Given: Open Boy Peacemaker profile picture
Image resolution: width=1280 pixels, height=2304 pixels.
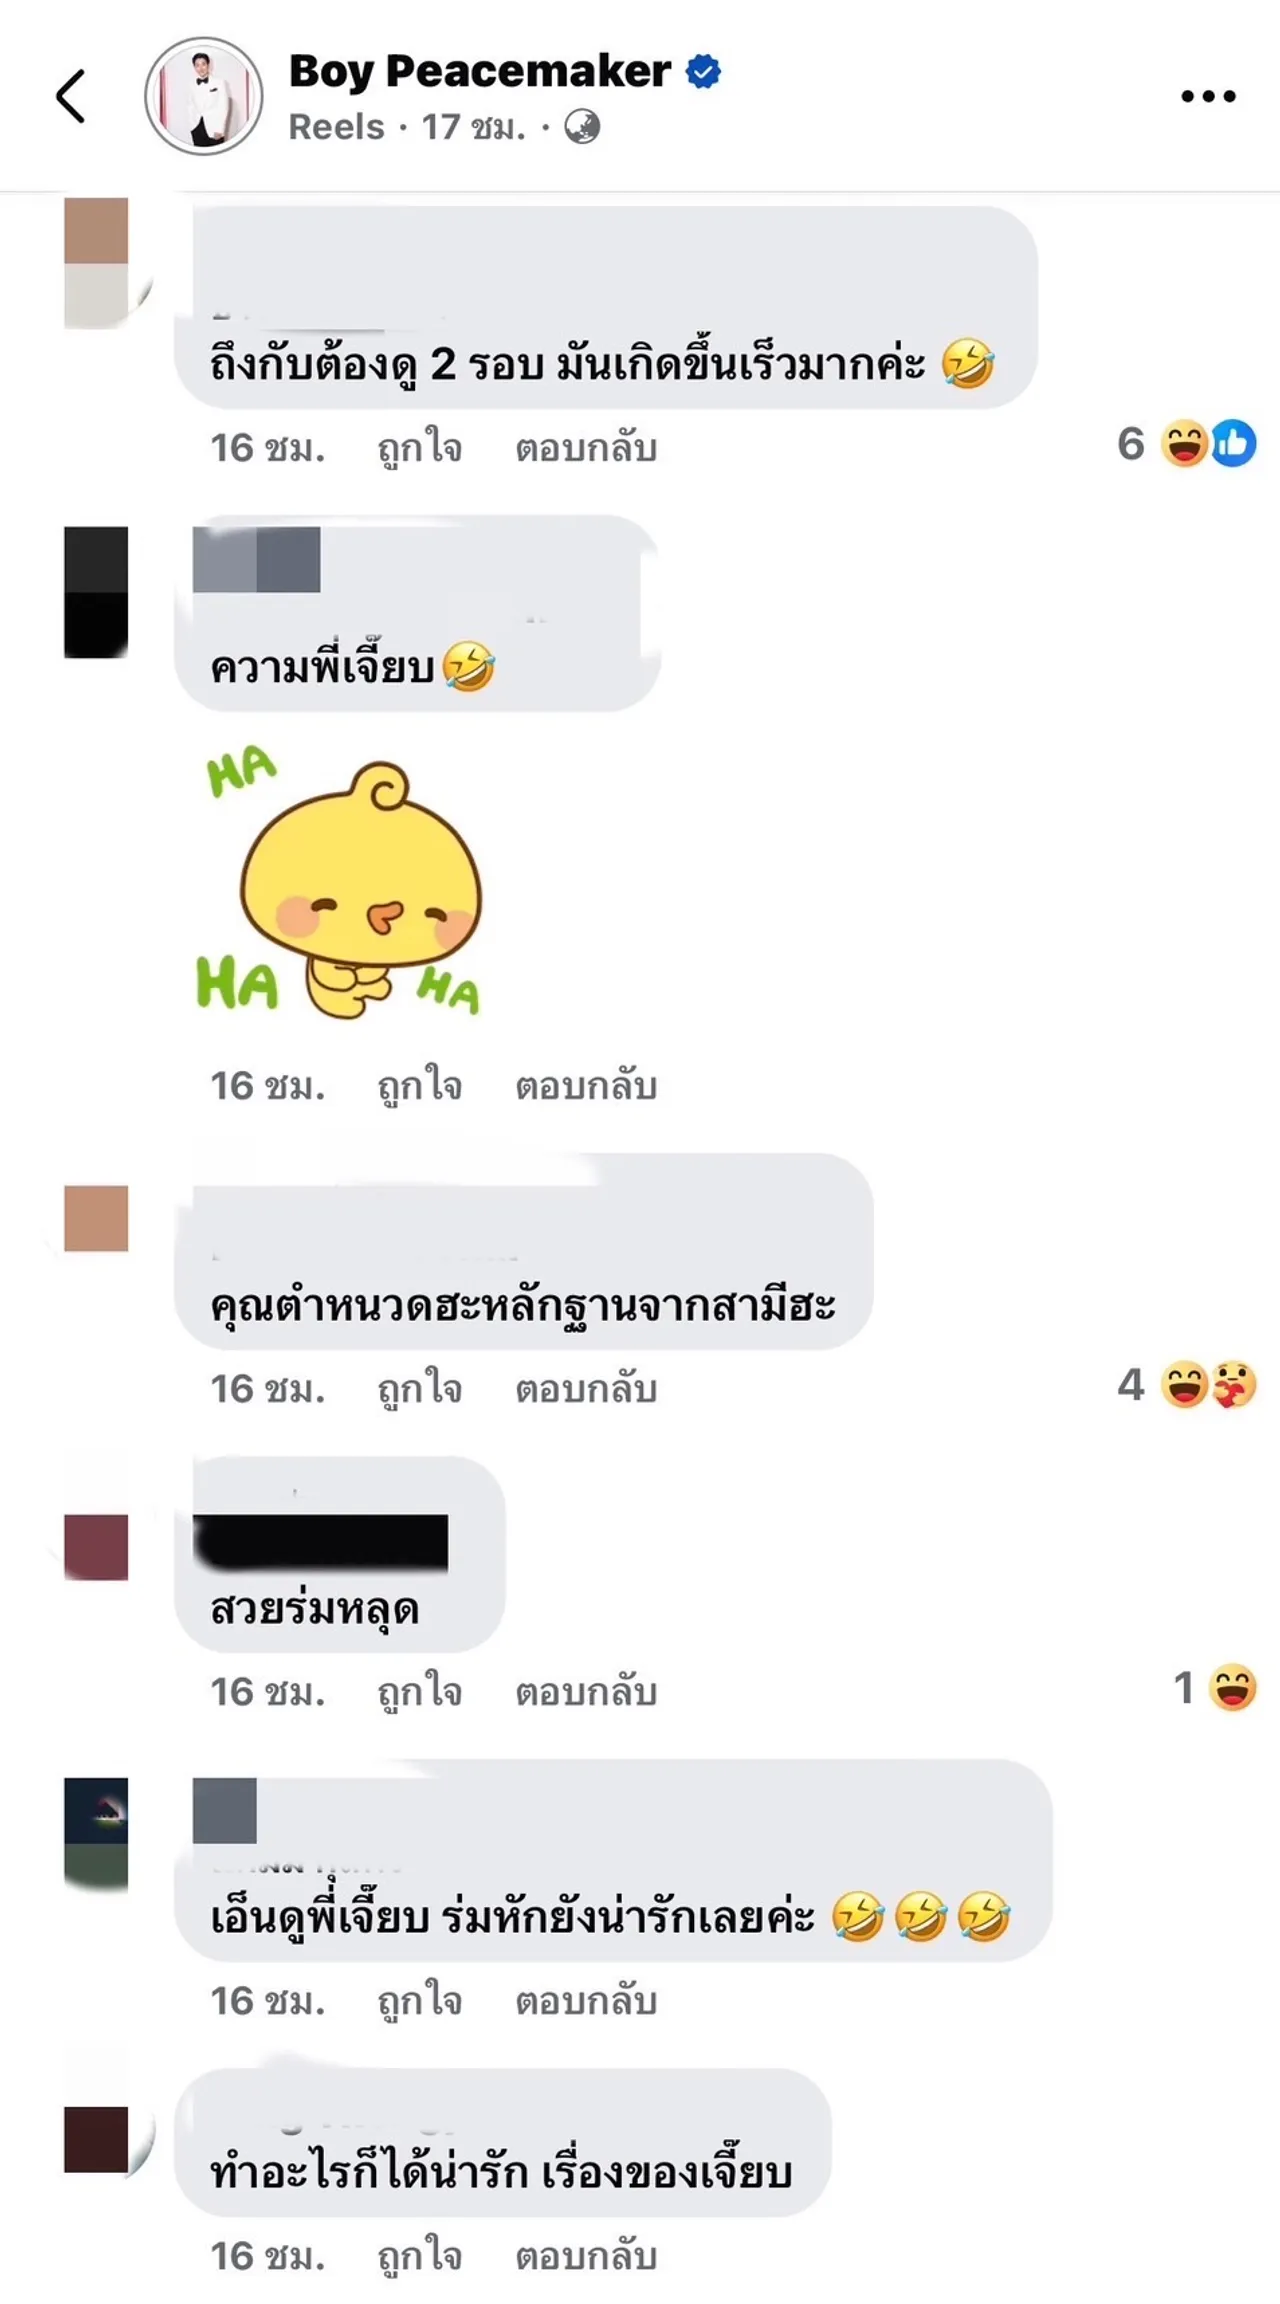Looking at the screenshot, I should (x=204, y=96).
